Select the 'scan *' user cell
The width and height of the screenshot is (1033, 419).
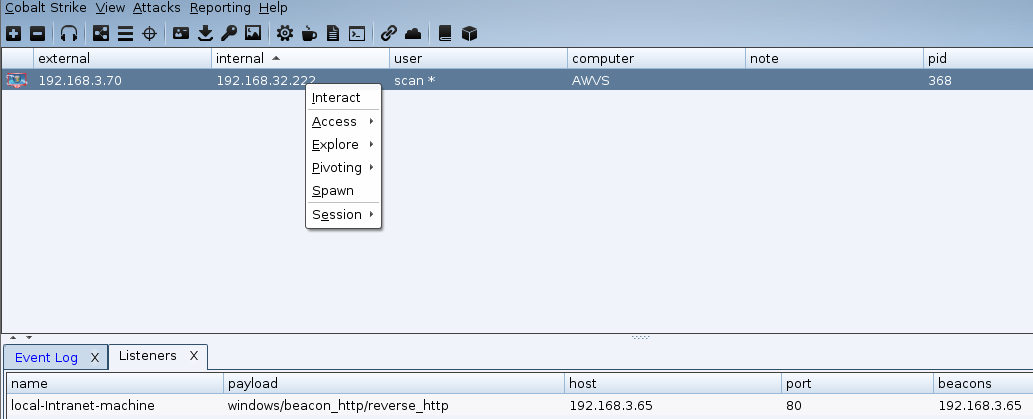coord(478,80)
